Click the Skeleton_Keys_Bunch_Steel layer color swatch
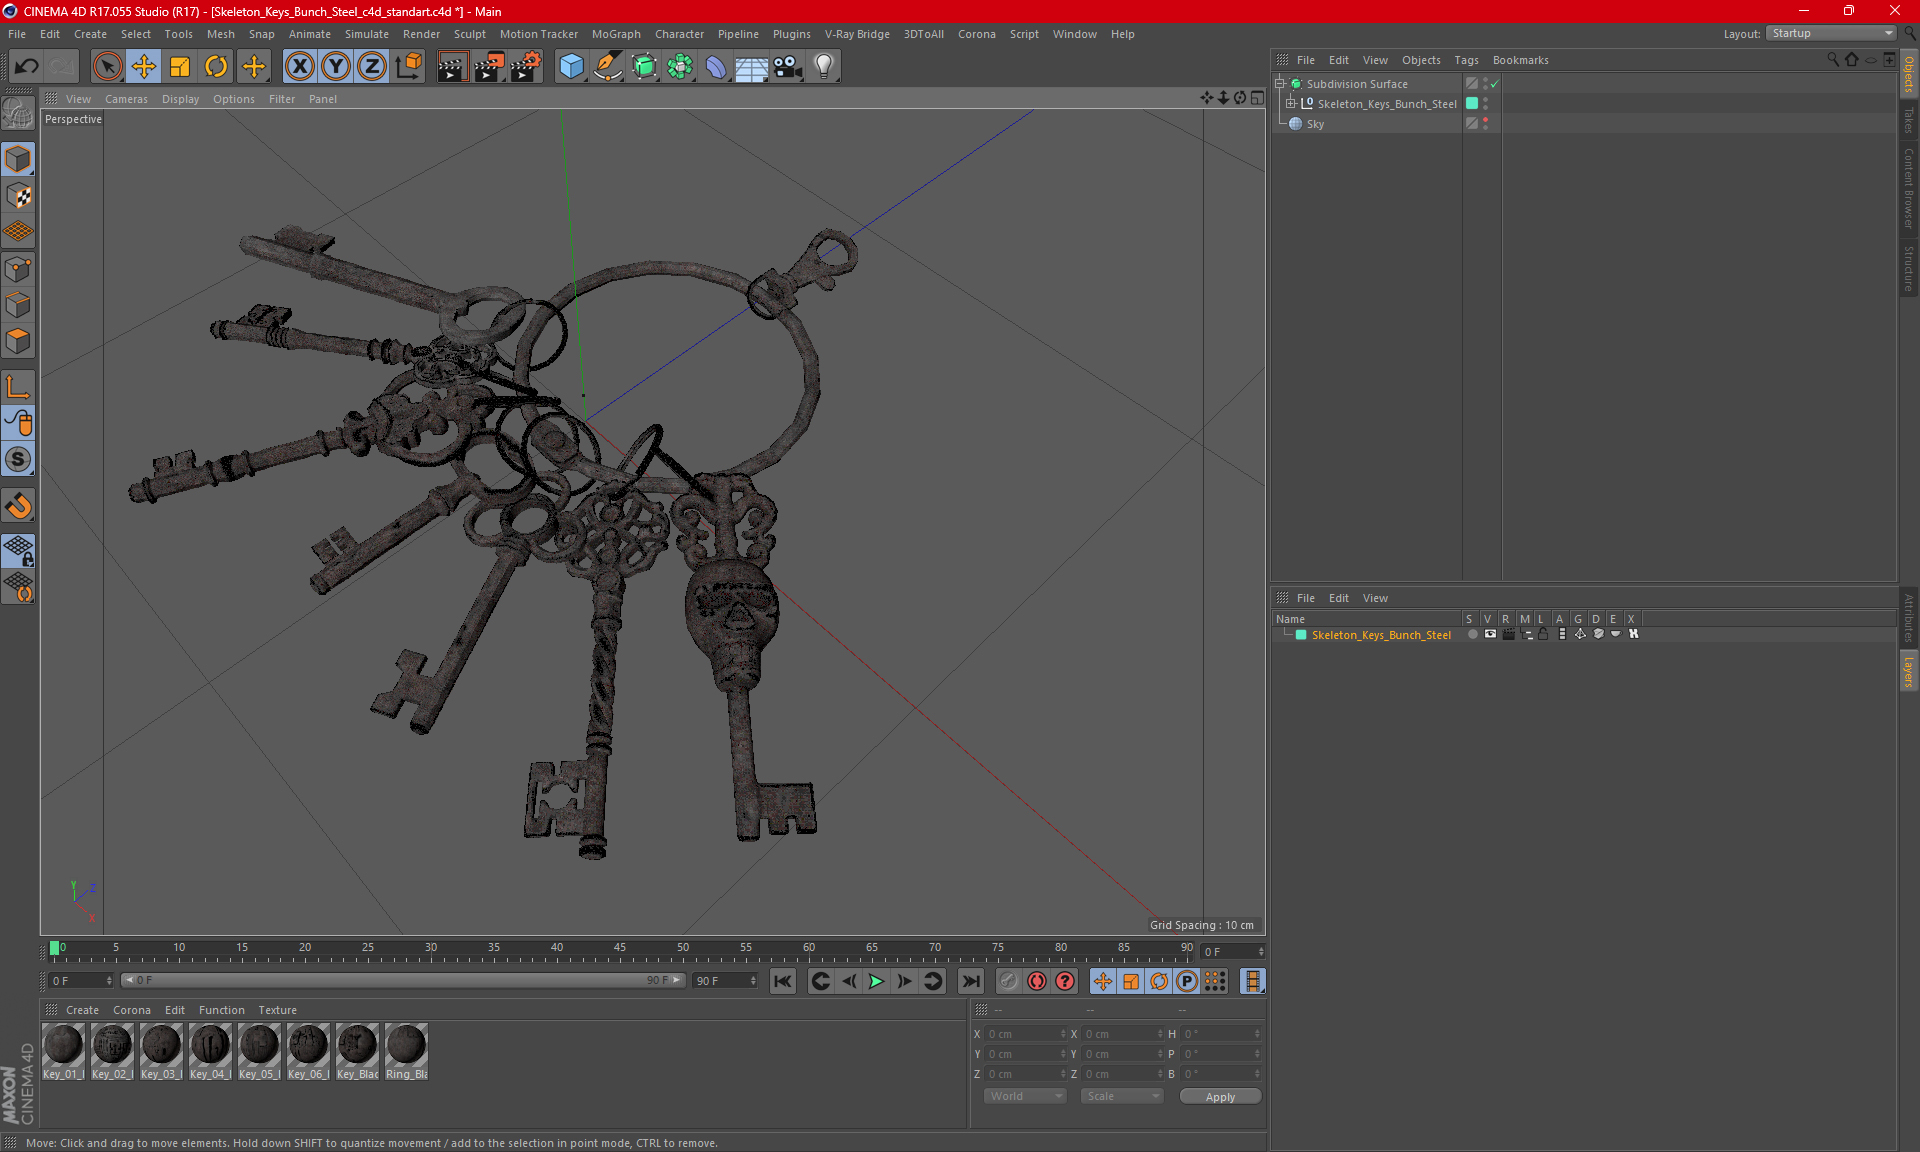 (1301, 635)
